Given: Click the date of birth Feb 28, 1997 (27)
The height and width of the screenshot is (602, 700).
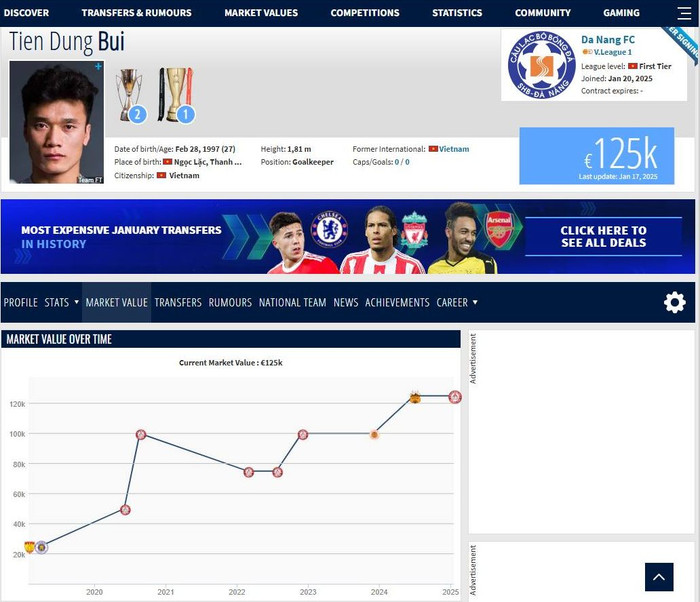Looking at the screenshot, I should [x=205, y=149].
